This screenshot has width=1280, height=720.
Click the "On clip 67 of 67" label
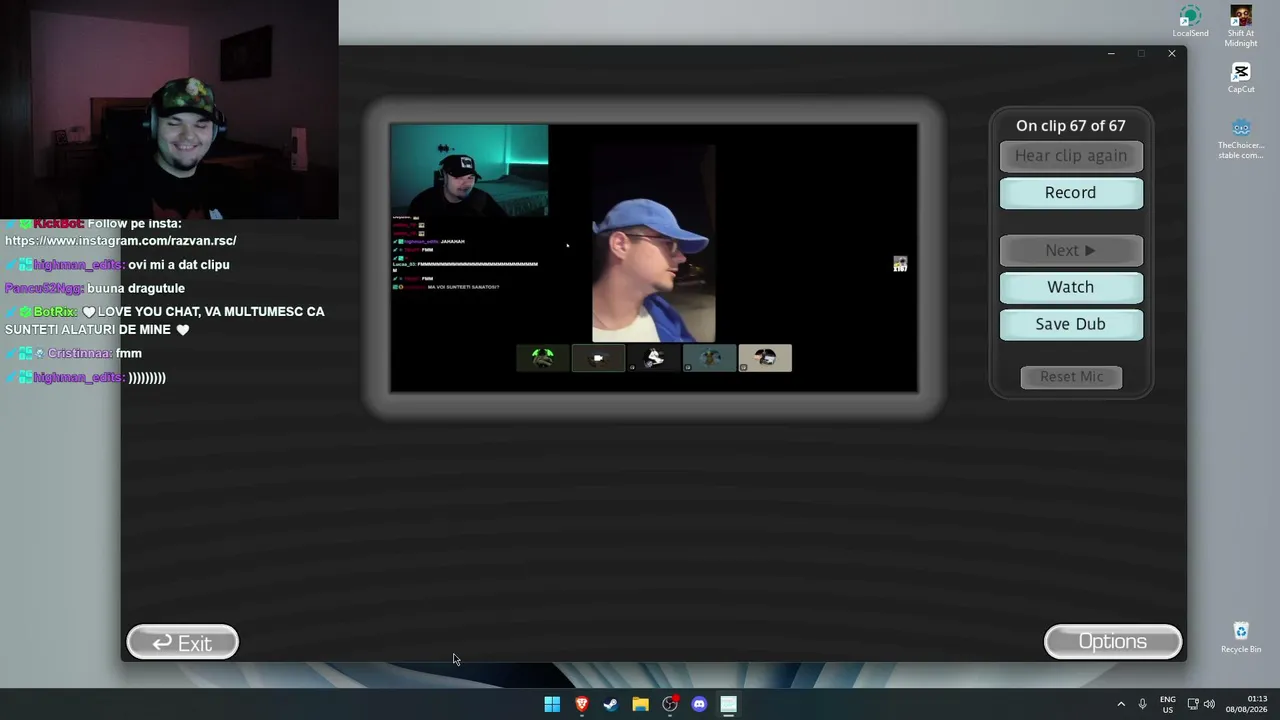pos(1071,126)
